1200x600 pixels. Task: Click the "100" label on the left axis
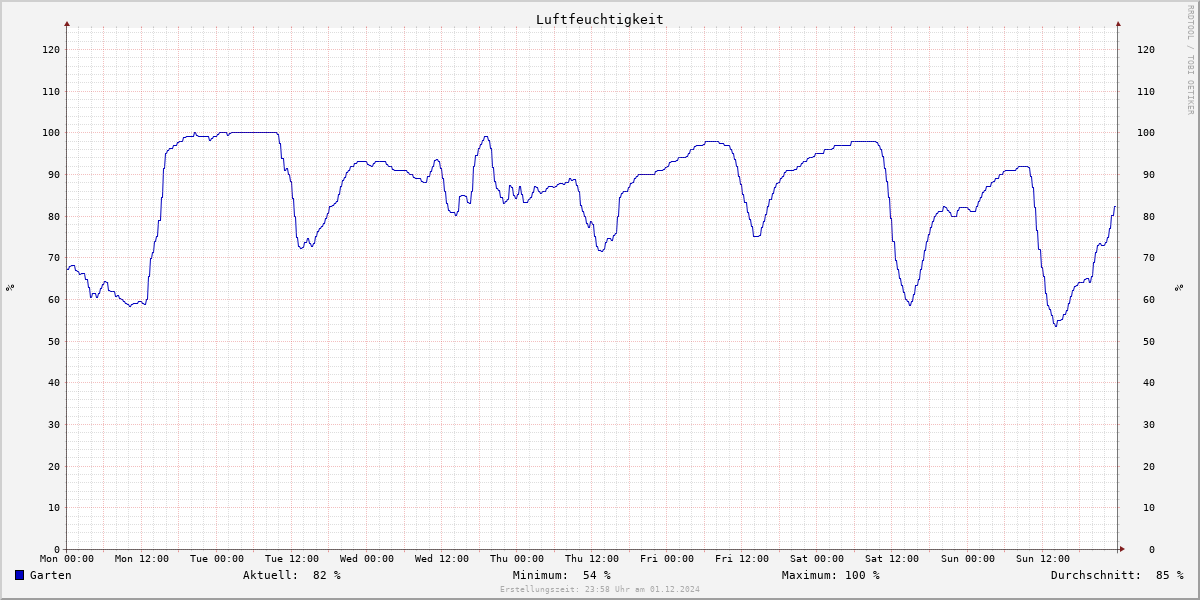tap(51, 133)
